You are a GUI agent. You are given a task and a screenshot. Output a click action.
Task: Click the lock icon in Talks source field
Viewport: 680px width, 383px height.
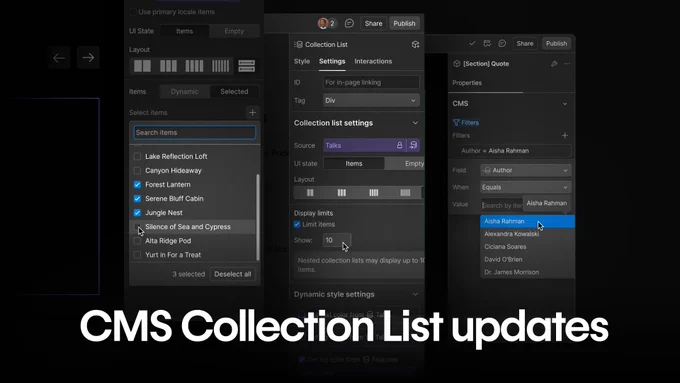399,145
